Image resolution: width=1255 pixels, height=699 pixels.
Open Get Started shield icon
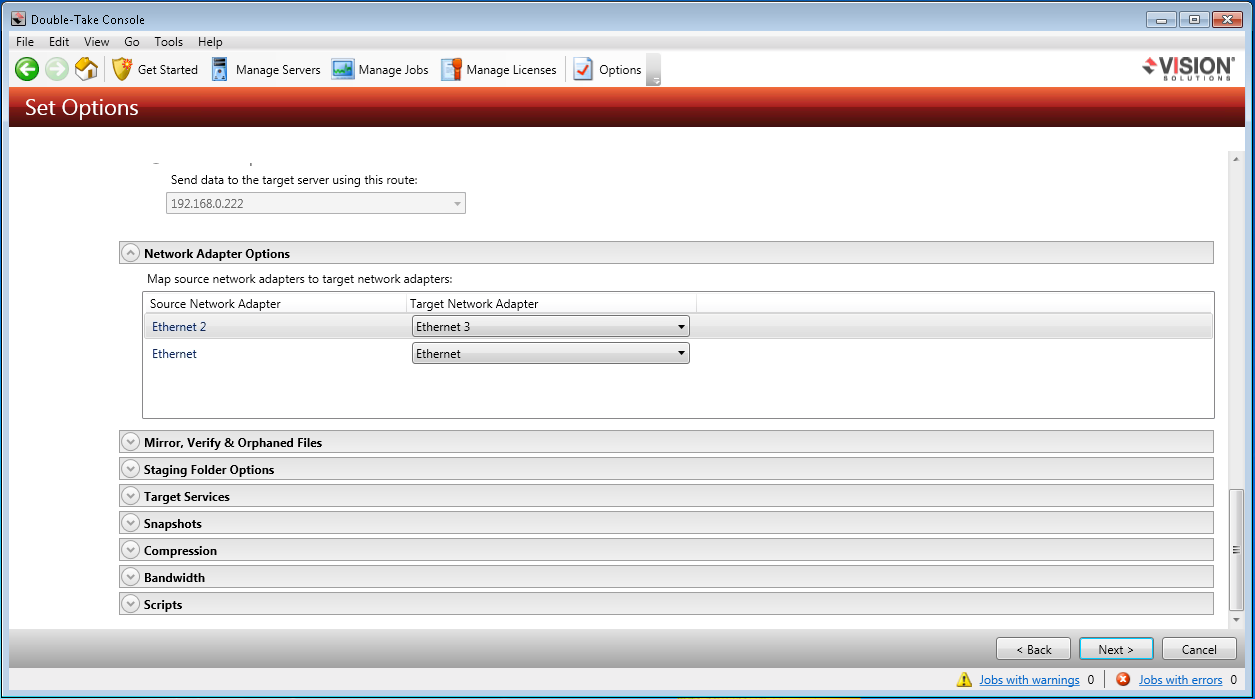(x=122, y=69)
